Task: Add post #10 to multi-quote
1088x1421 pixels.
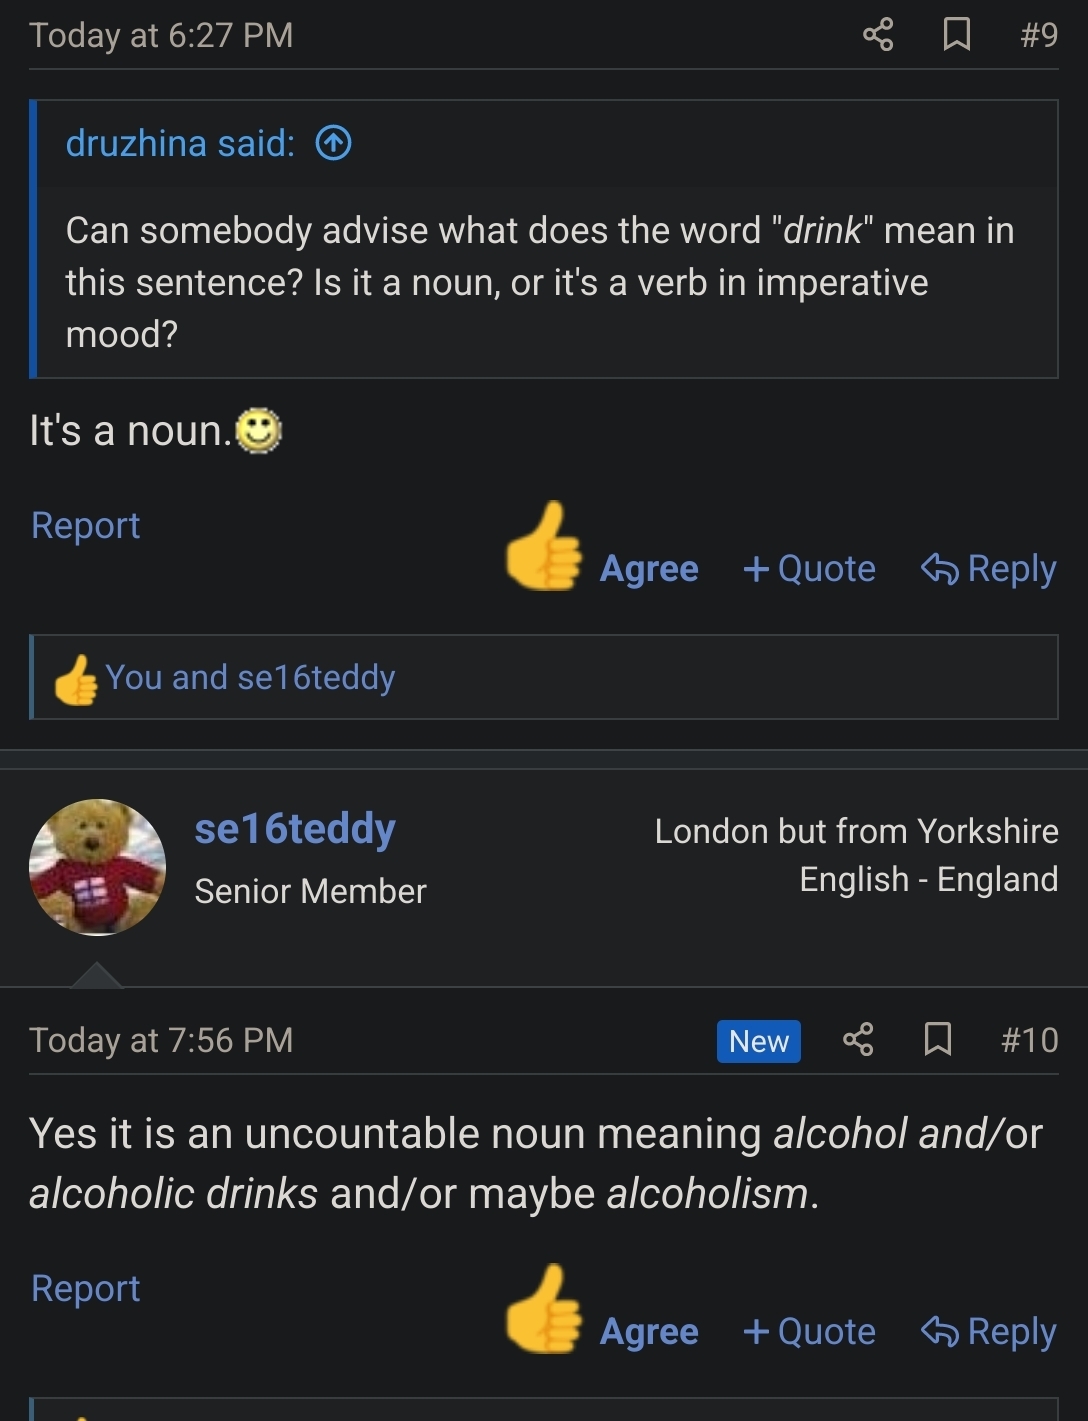Action: point(809,1332)
